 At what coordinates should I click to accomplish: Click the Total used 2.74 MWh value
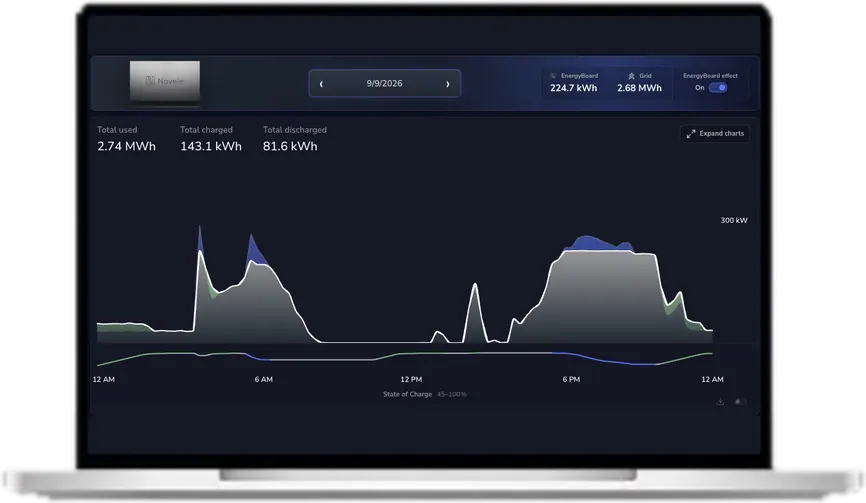[126, 146]
